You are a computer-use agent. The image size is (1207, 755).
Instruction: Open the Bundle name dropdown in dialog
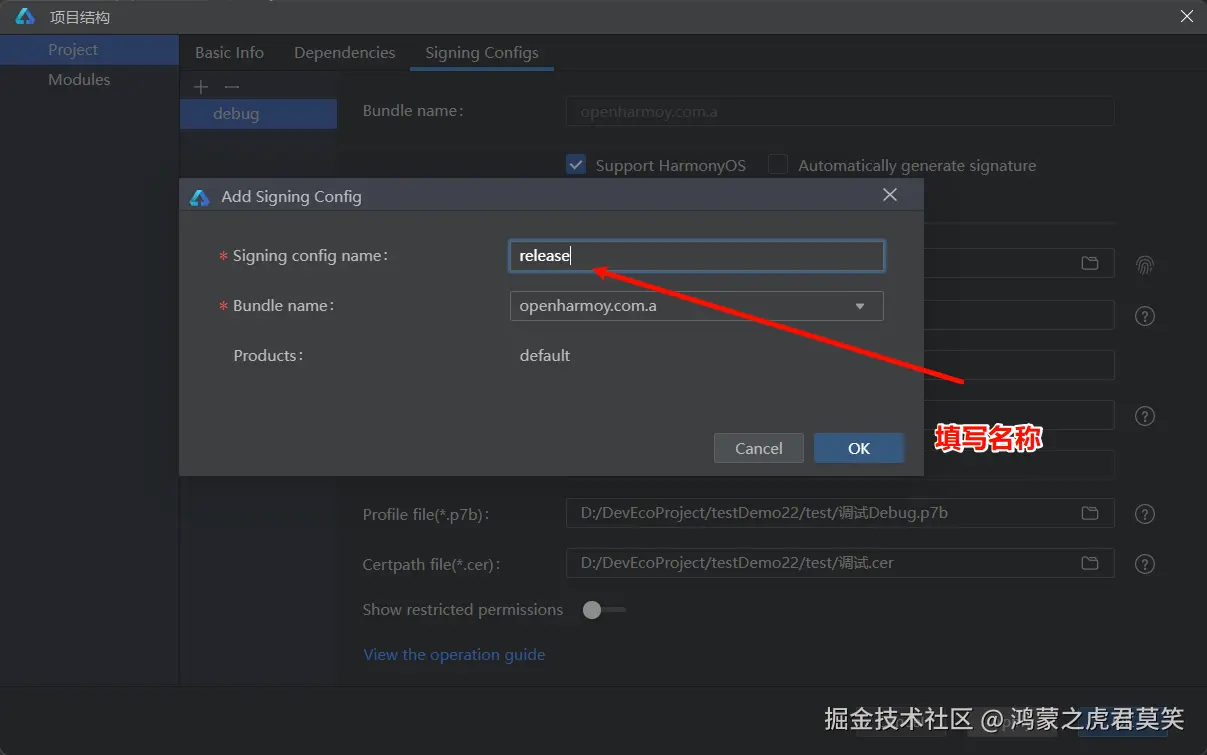click(x=697, y=306)
